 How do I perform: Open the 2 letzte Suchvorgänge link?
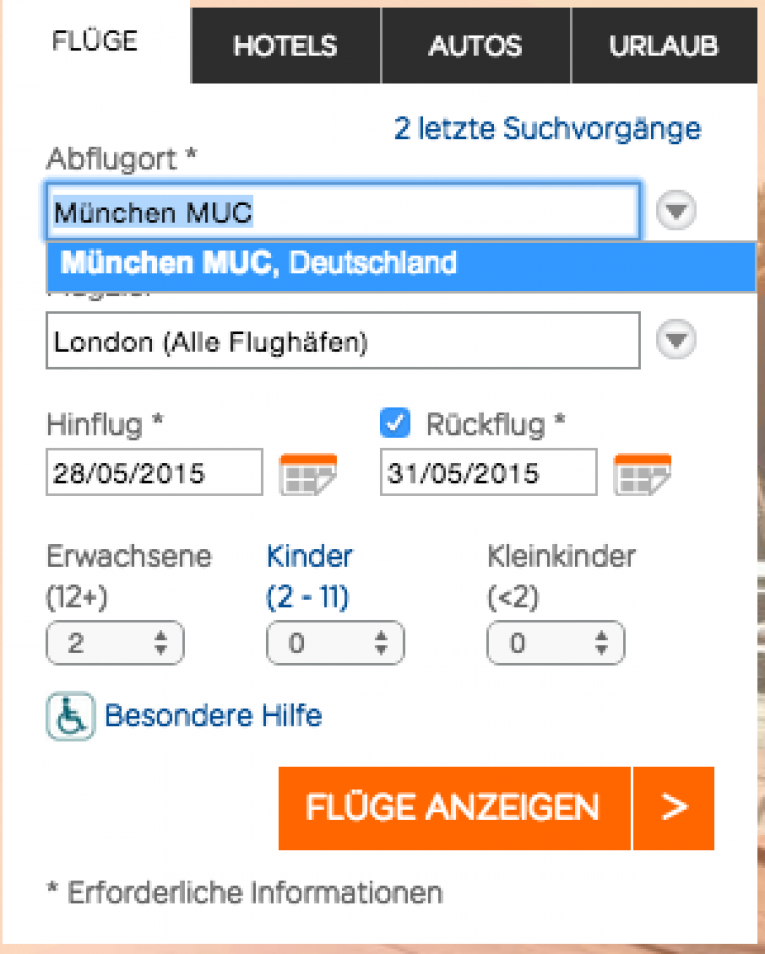pyautogui.click(x=547, y=128)
